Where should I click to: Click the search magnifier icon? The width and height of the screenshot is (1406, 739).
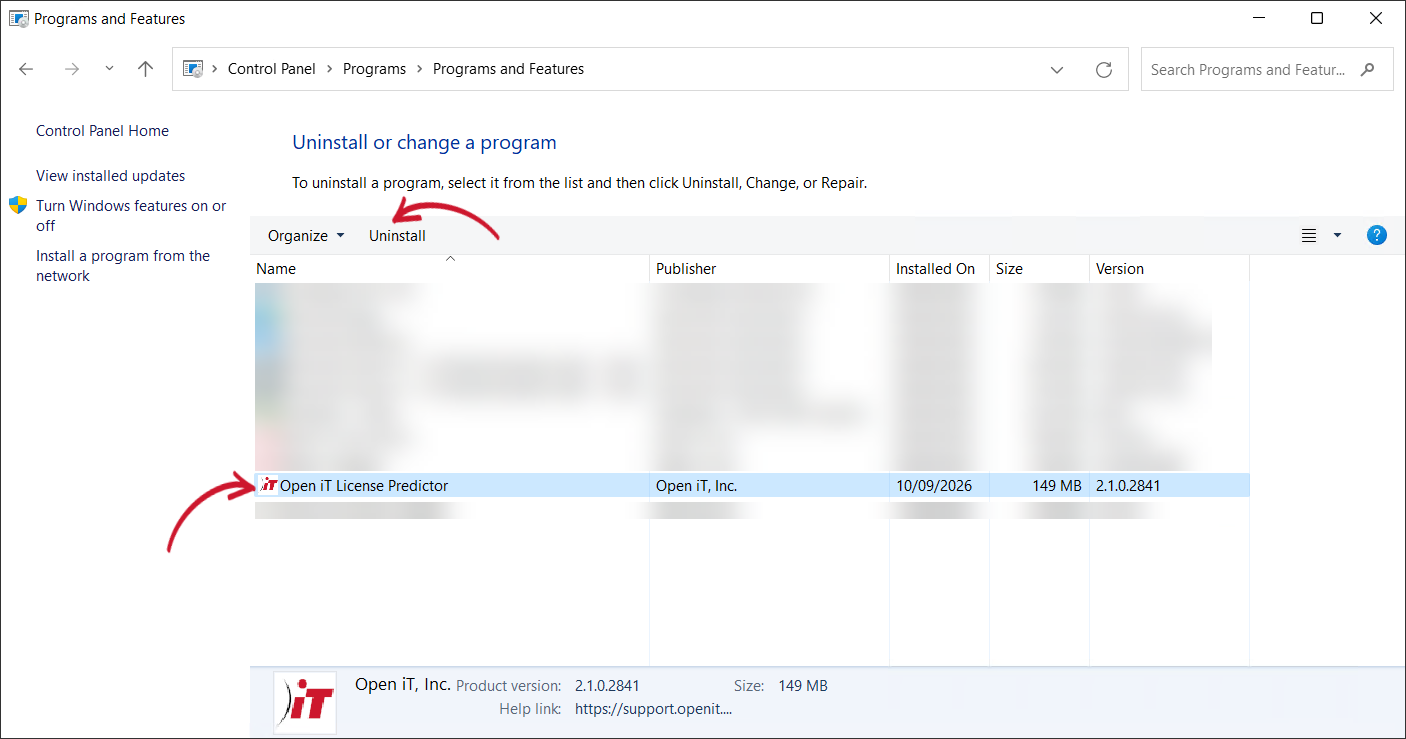(x=1369, y=69)
